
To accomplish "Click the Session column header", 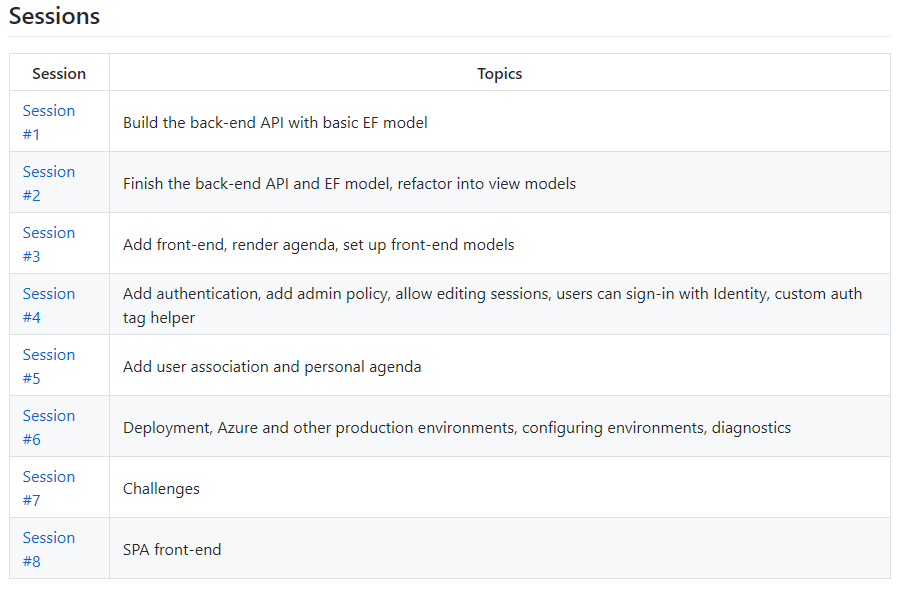I will click(x=59, y=73).
